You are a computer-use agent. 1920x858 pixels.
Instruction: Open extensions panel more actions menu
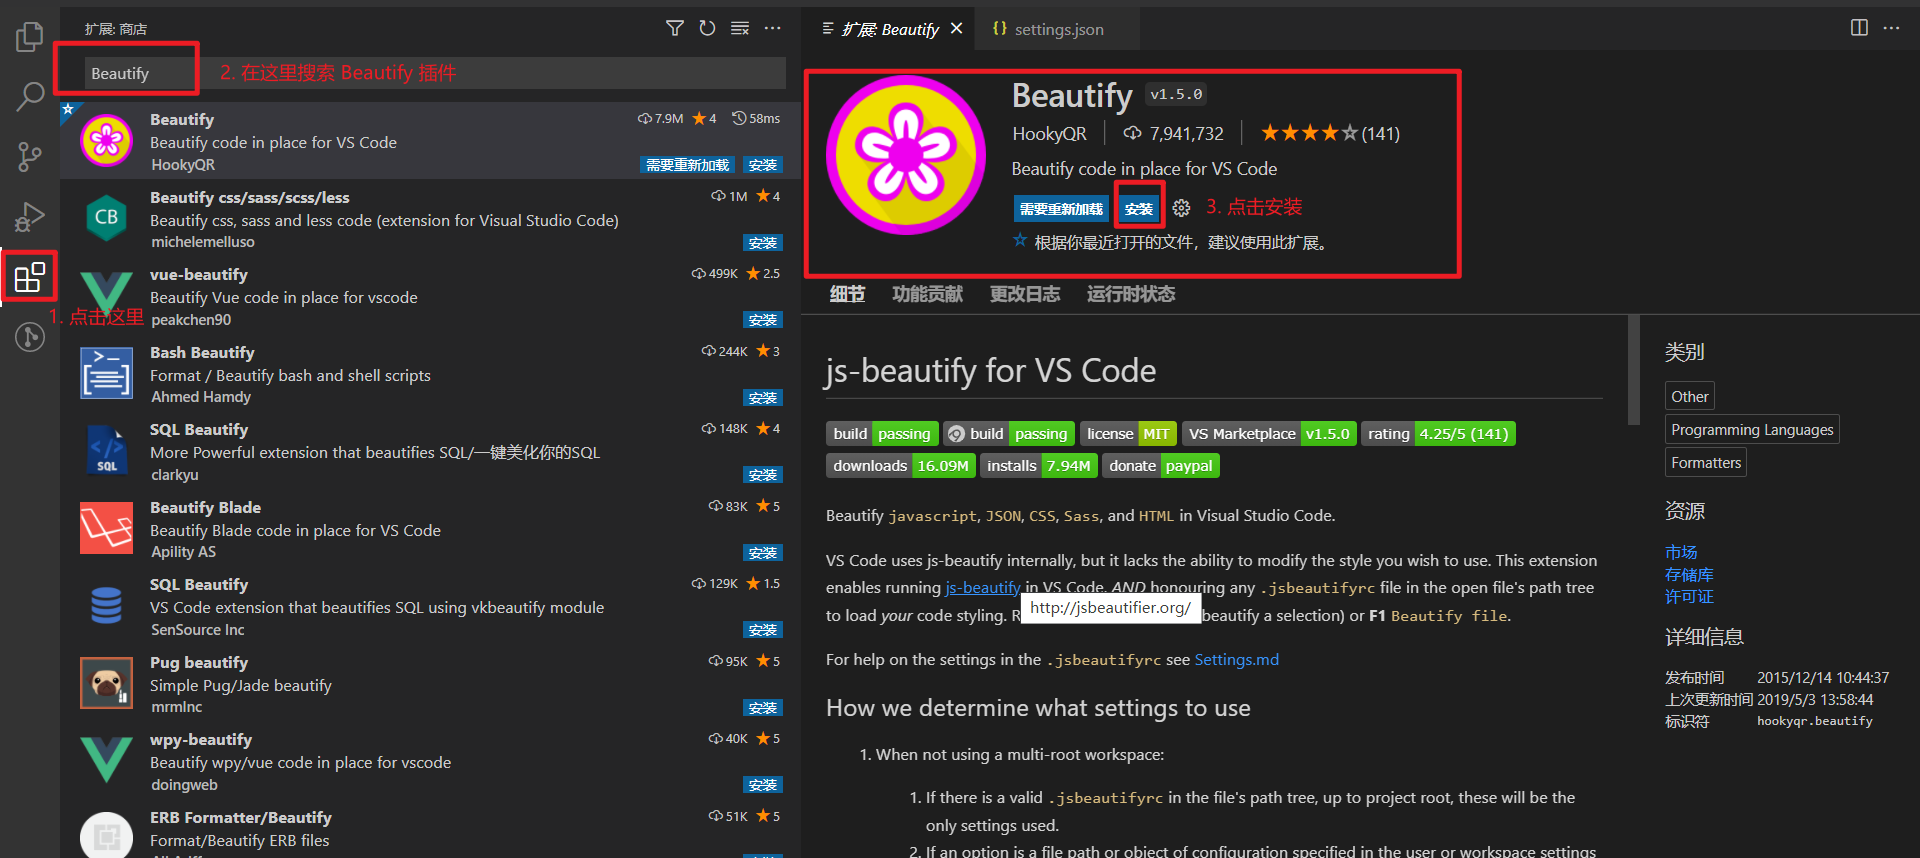[x=772, y=28]
